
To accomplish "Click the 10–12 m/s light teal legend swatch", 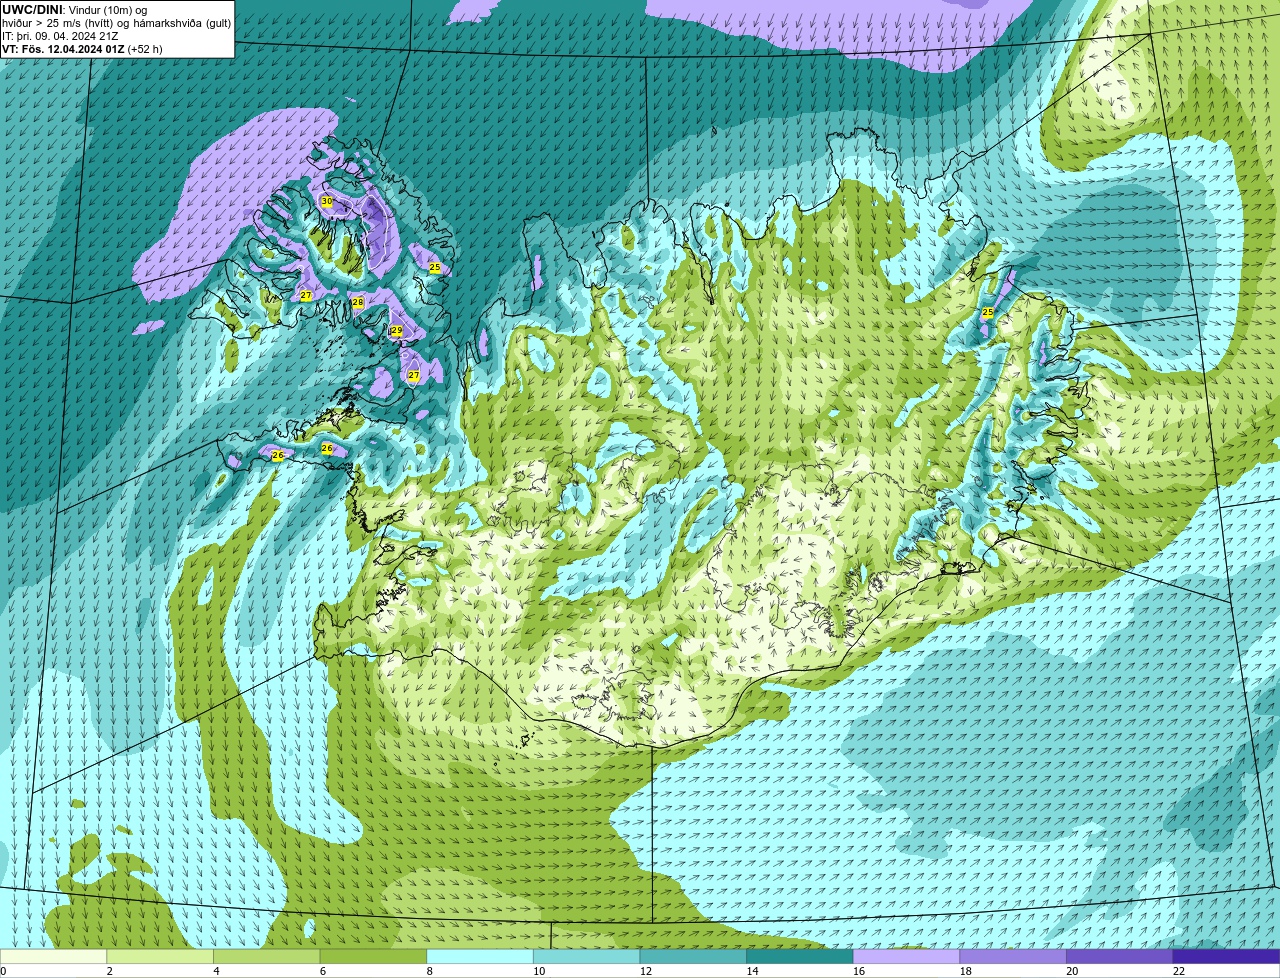I will tap(587, 956).
